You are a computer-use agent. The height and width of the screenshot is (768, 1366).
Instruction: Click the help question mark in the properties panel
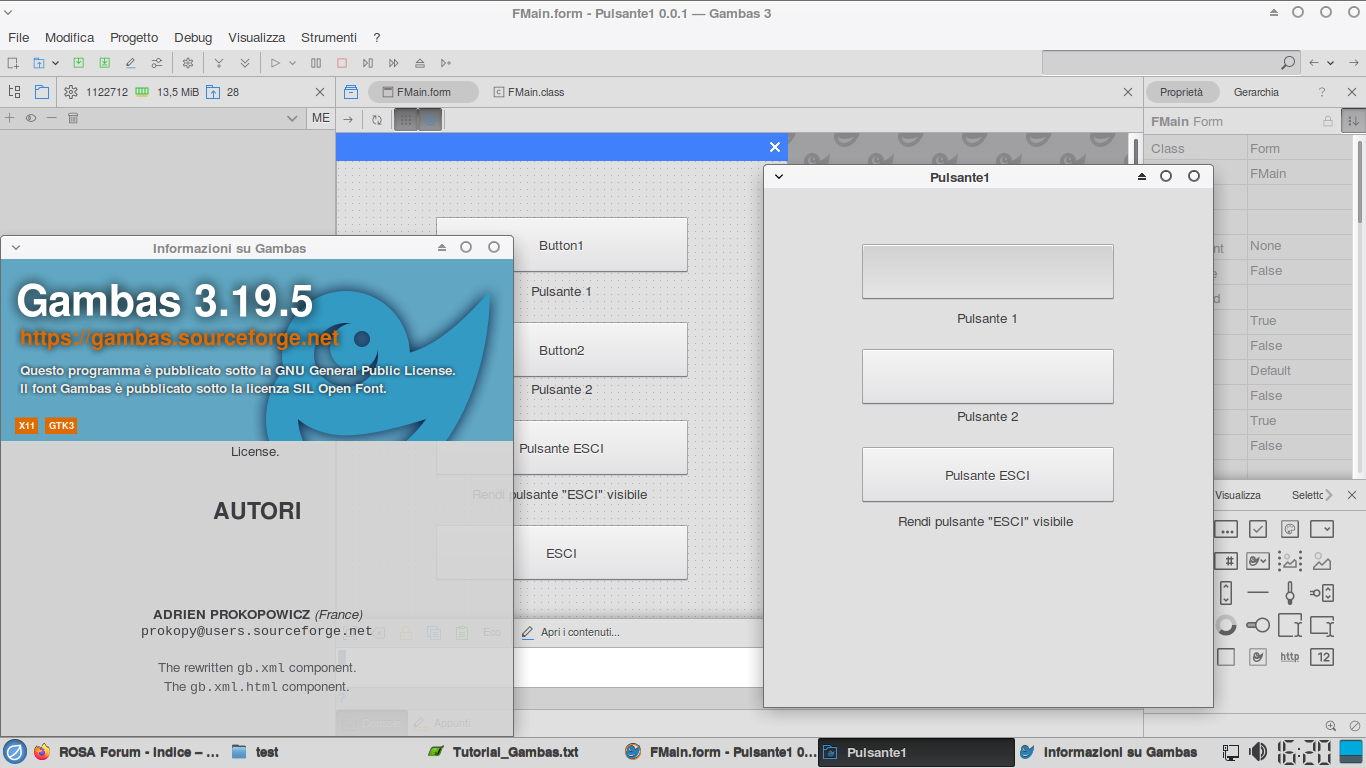coord(1322,92)
